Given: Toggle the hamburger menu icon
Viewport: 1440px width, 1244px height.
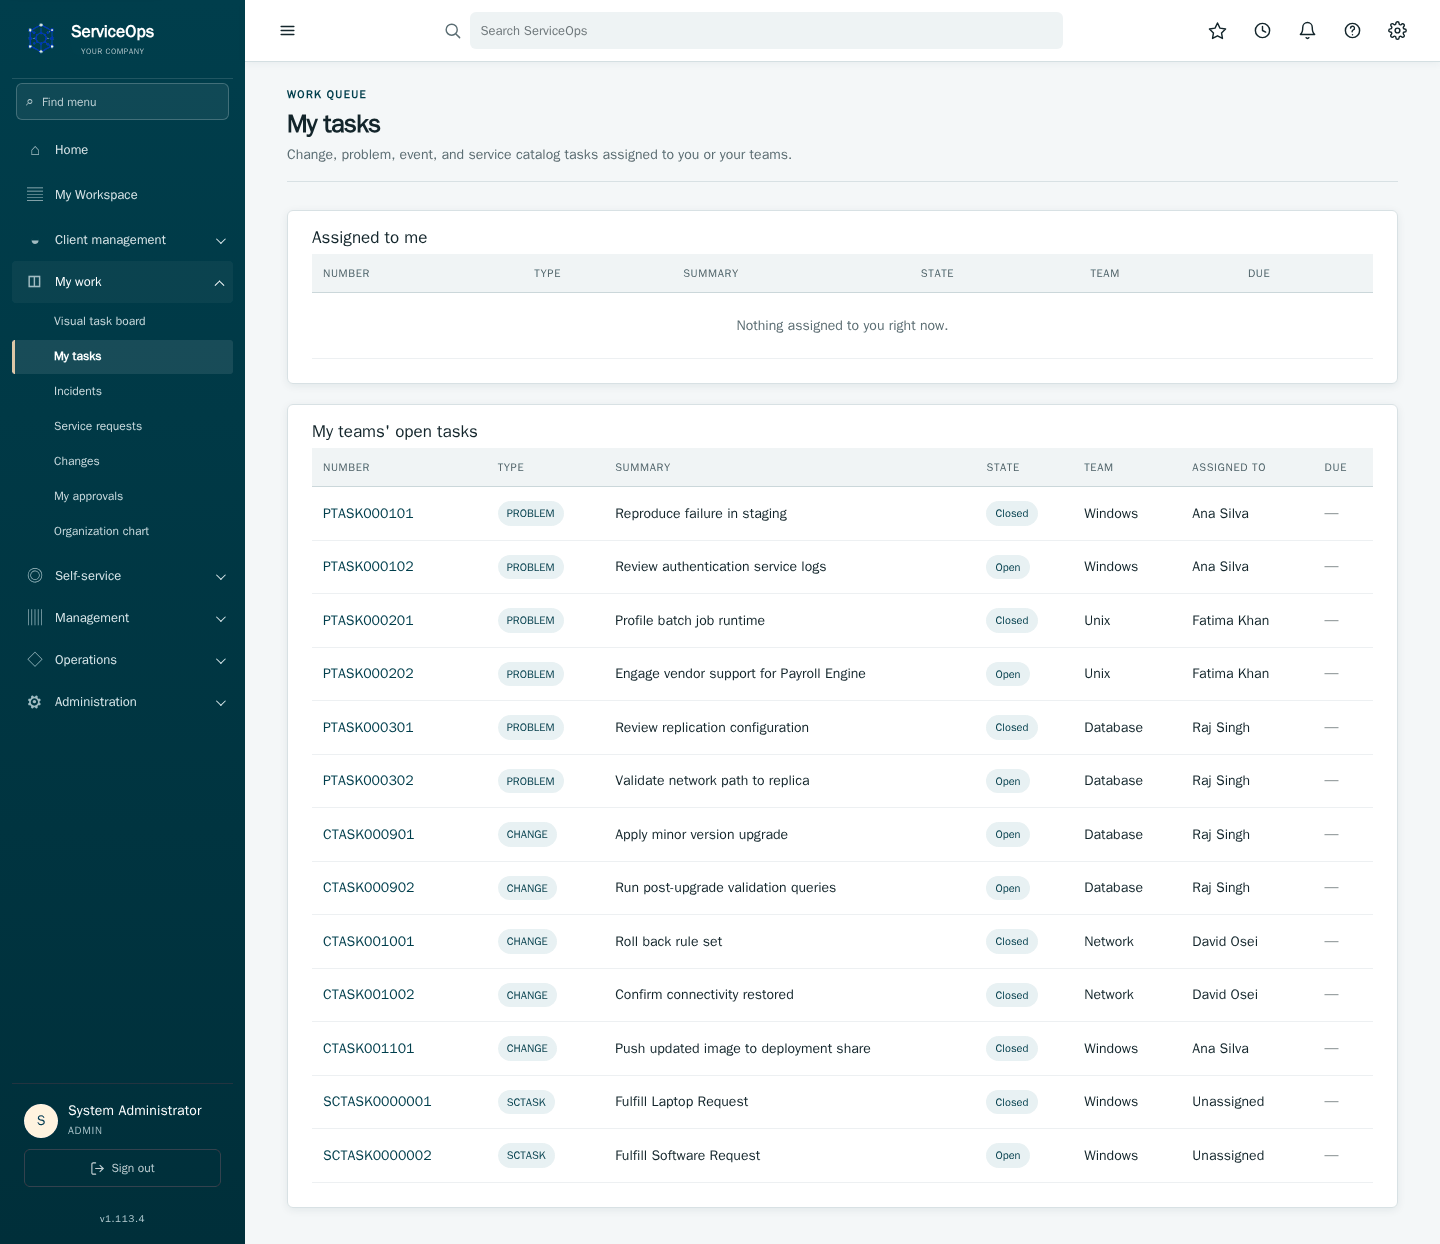Looking at the screenshot, I should tap(288, 31).
